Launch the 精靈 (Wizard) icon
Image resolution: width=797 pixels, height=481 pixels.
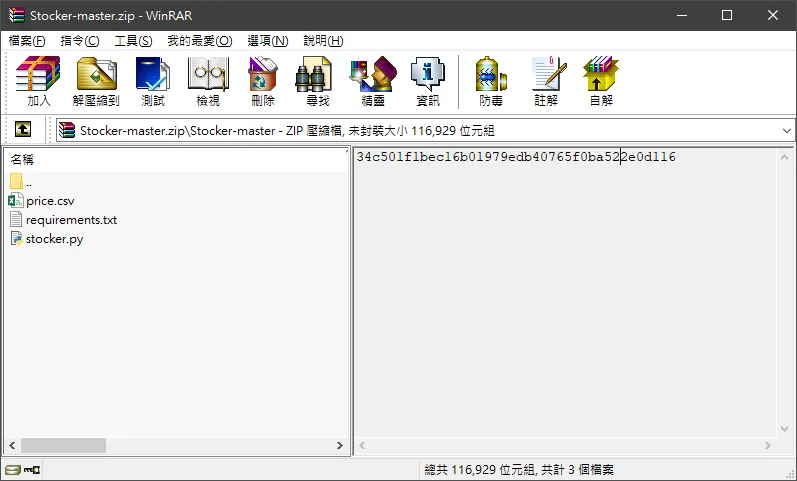373,81
